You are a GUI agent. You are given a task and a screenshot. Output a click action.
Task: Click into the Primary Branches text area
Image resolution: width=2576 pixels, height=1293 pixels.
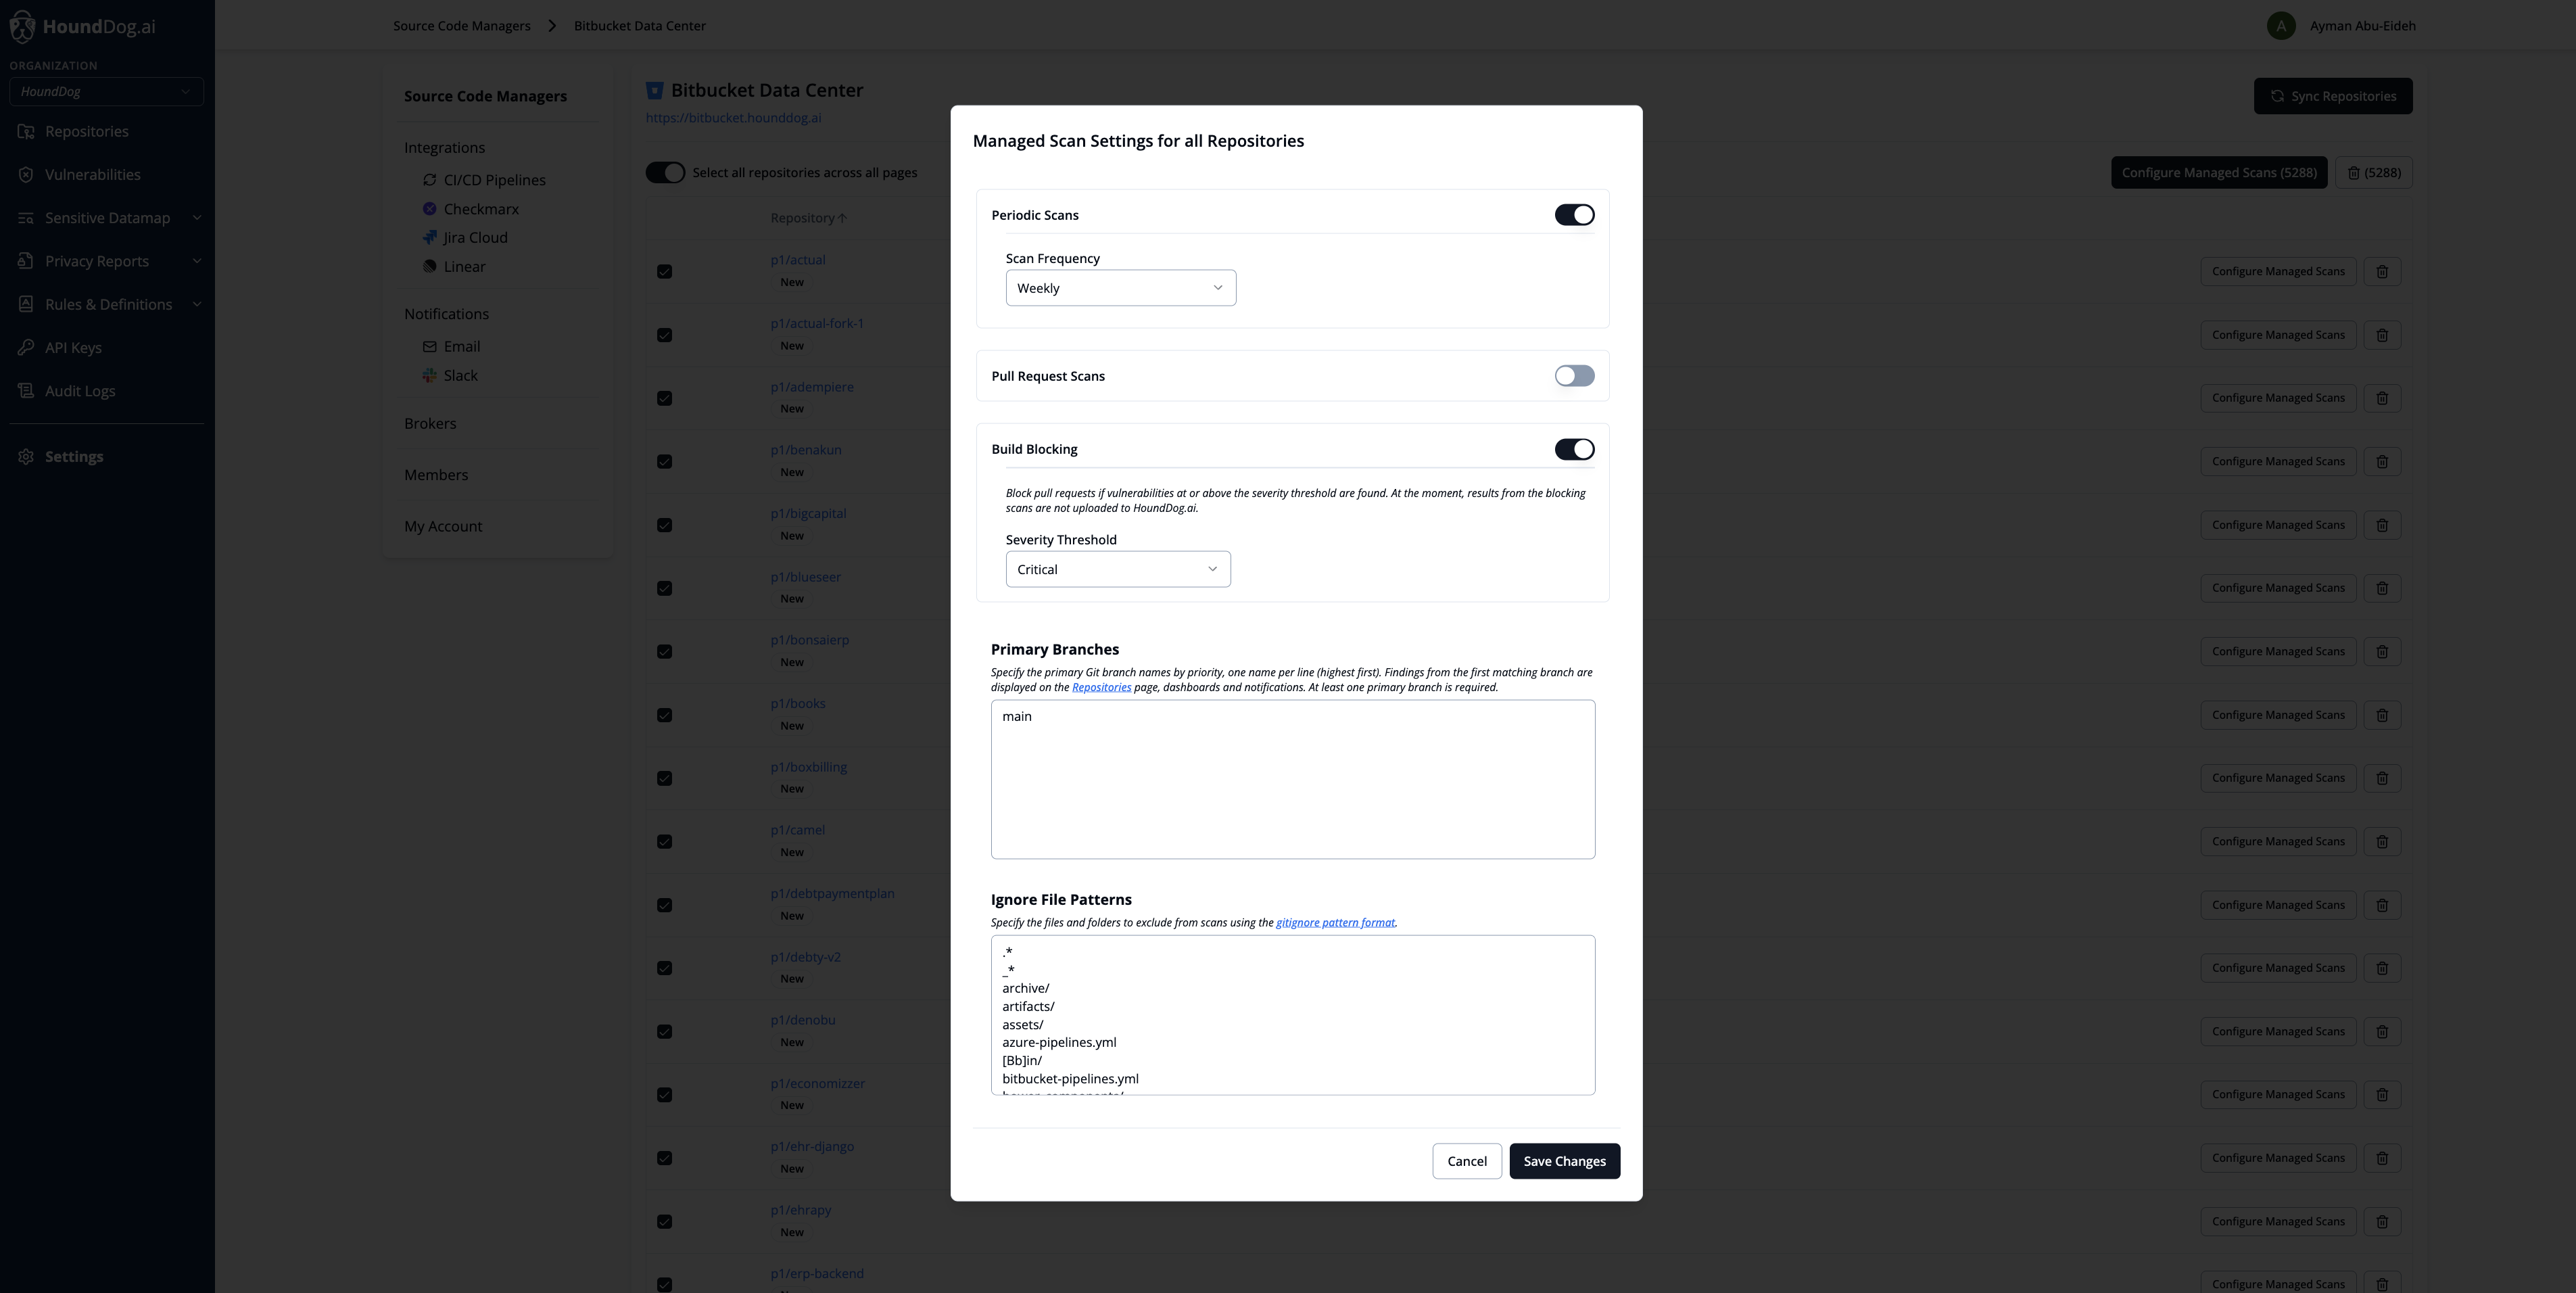click(x=1292, y=780)
